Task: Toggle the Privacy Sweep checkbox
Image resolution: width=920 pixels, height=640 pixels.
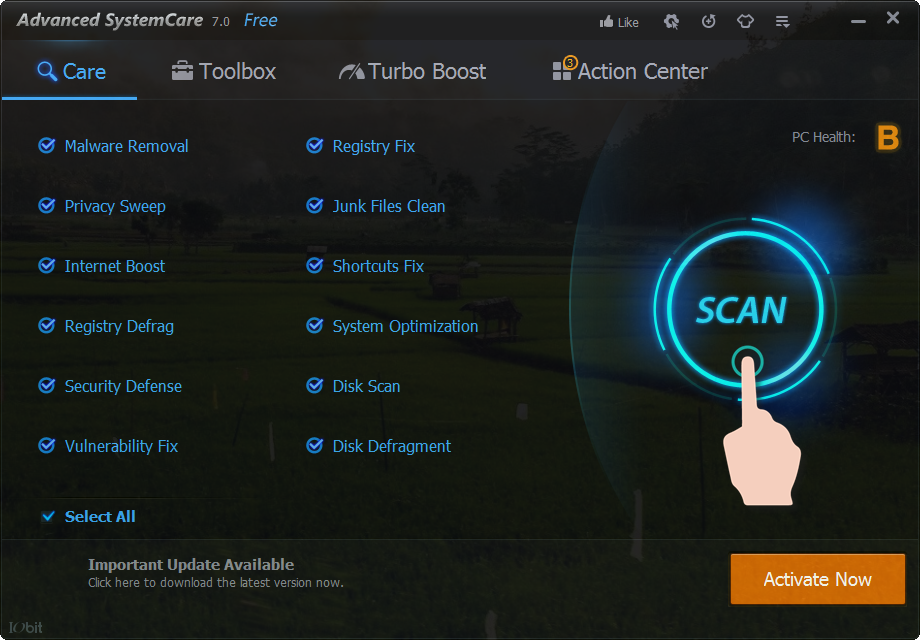Action: [46, 206]
